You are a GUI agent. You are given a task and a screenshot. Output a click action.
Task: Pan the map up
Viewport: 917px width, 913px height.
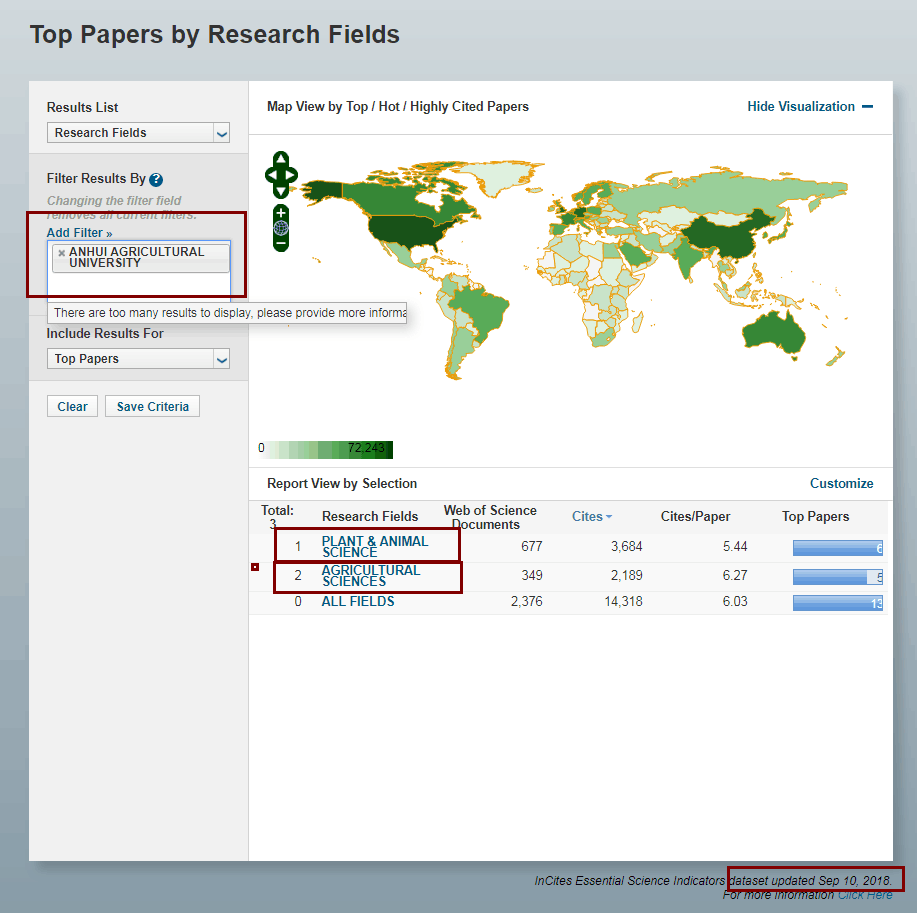[281, 159]
